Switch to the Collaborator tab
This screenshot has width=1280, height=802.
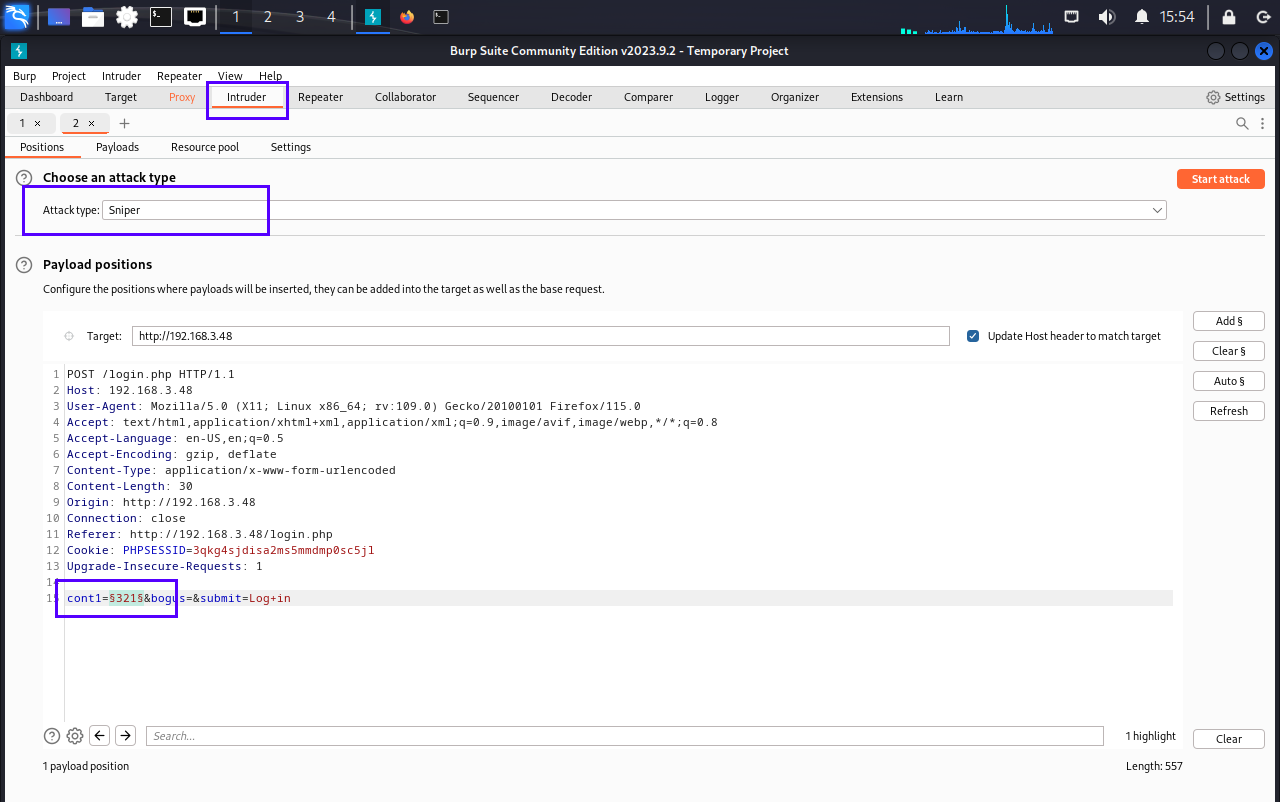[405, 97]
